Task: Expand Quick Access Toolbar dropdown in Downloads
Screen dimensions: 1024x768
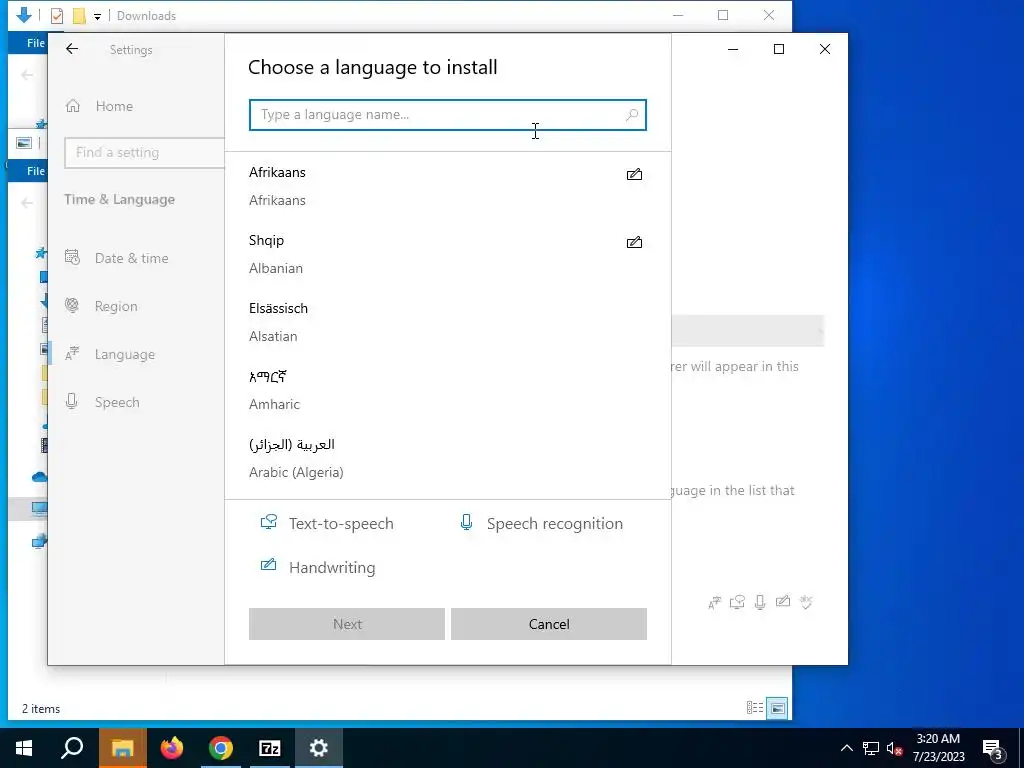Action: click(x=97, y=16)
